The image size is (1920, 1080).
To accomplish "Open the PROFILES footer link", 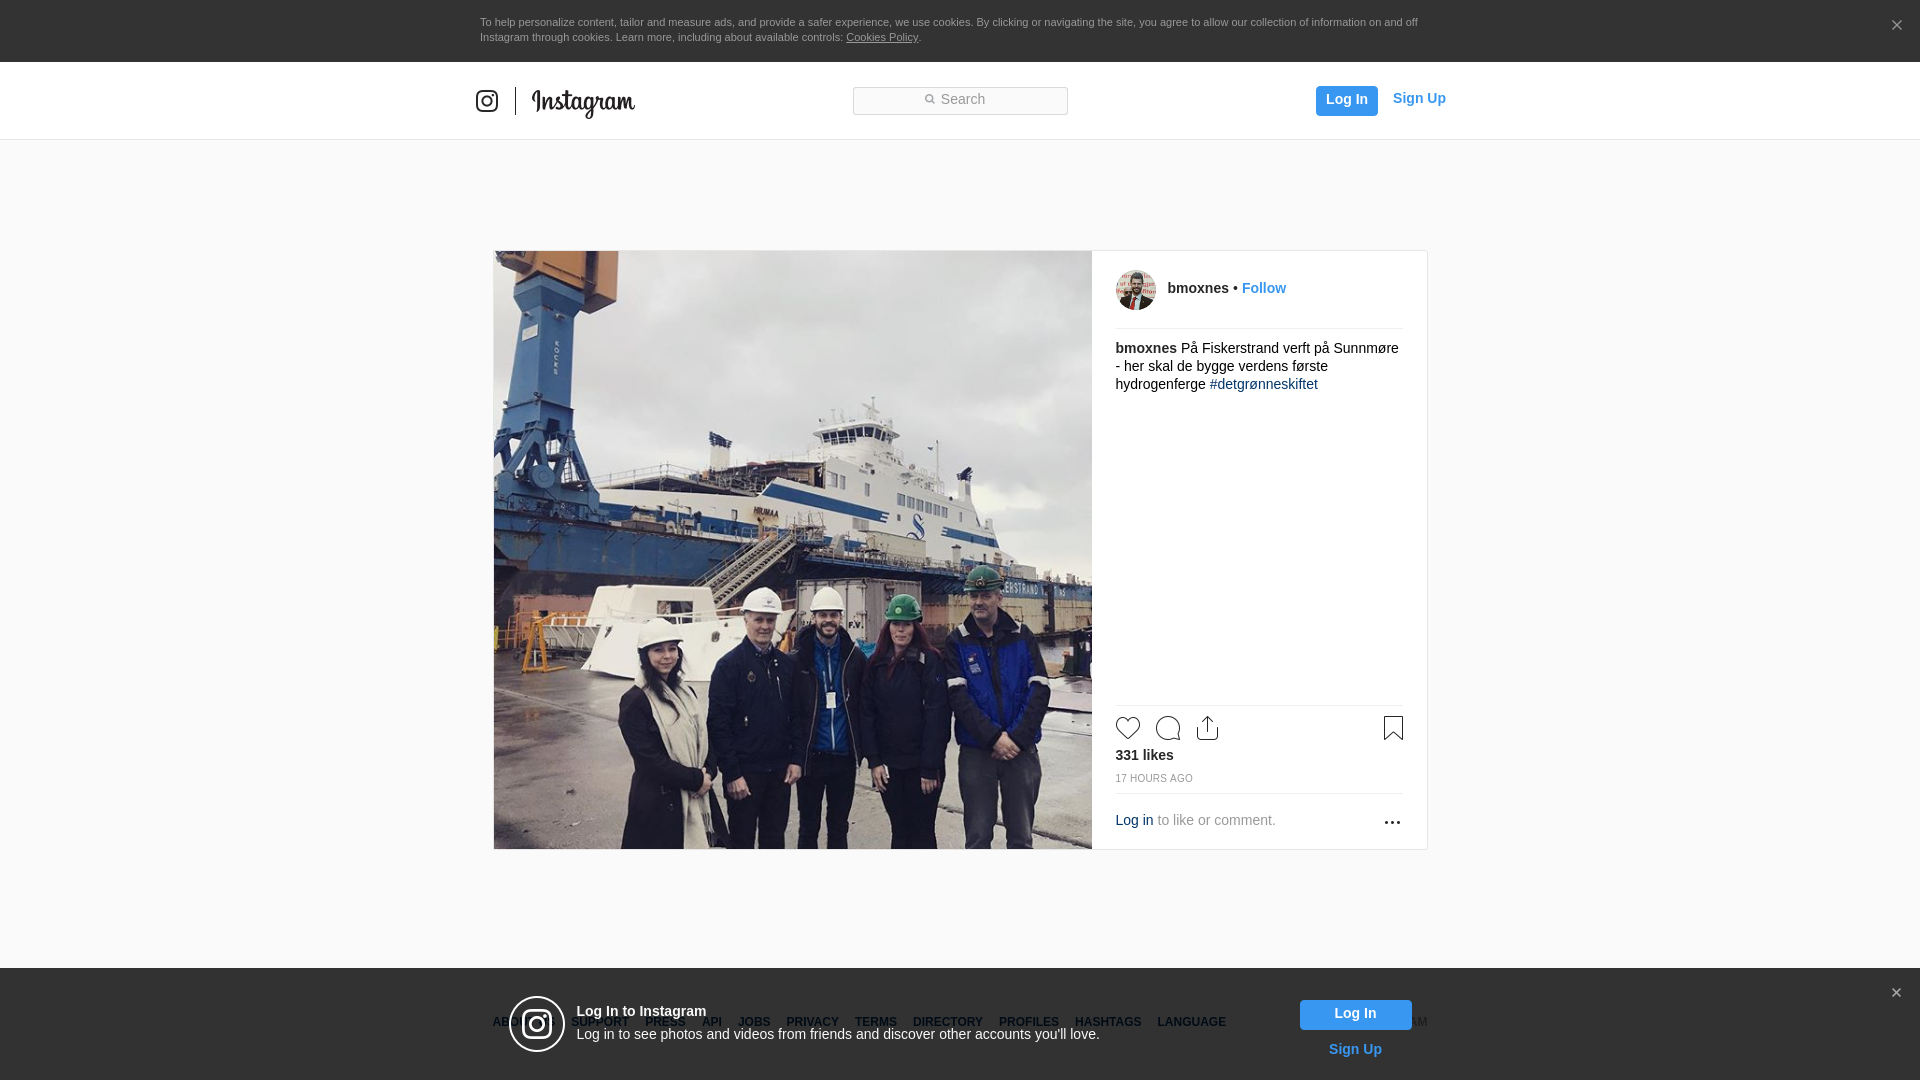I will (x=1029, y=1022).
